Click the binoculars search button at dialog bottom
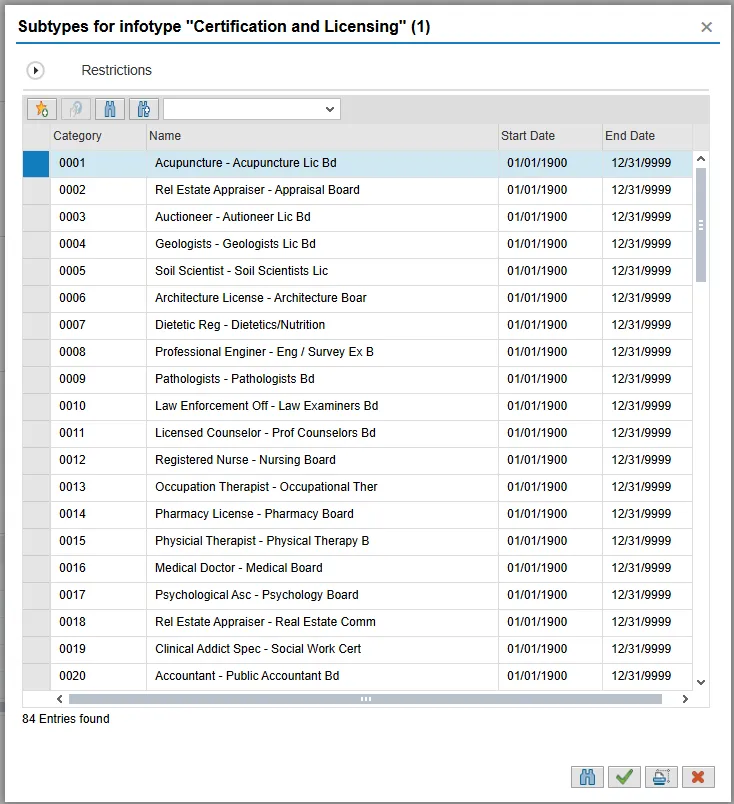 (588, 777)
